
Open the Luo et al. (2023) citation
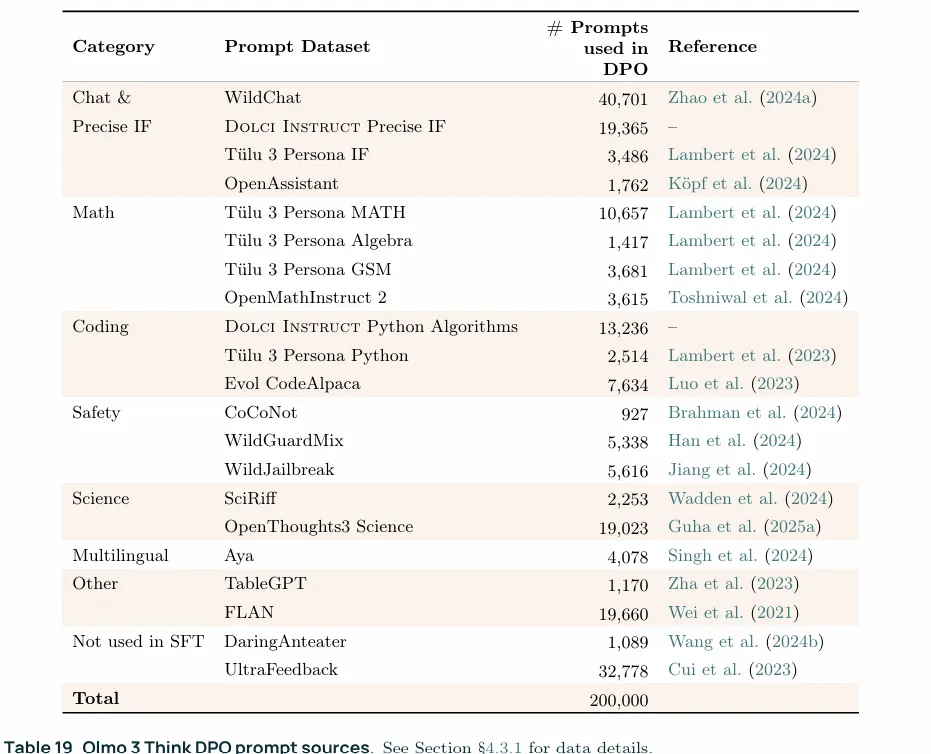(x=733, y=384)
